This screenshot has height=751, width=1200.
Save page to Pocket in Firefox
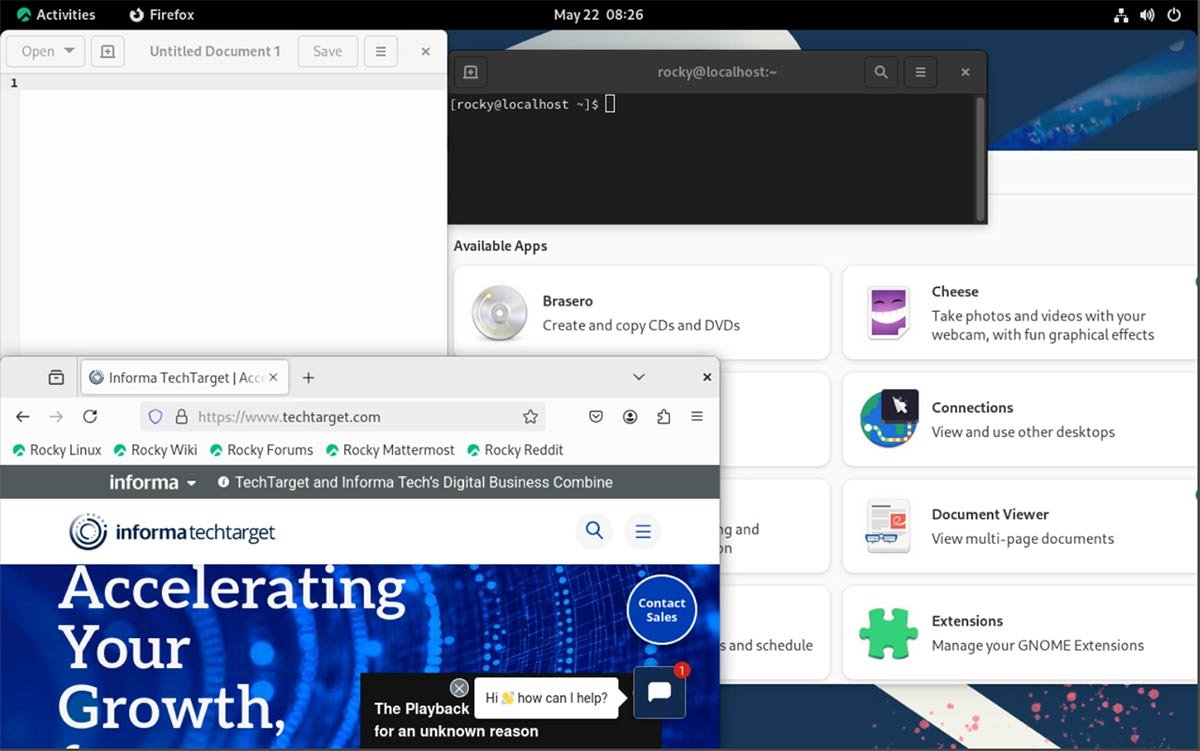596,416
